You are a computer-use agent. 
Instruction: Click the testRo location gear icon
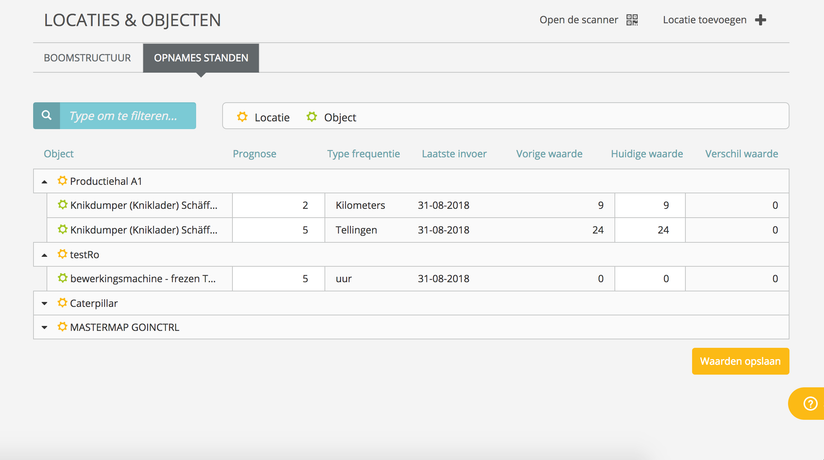click(63, 255)
